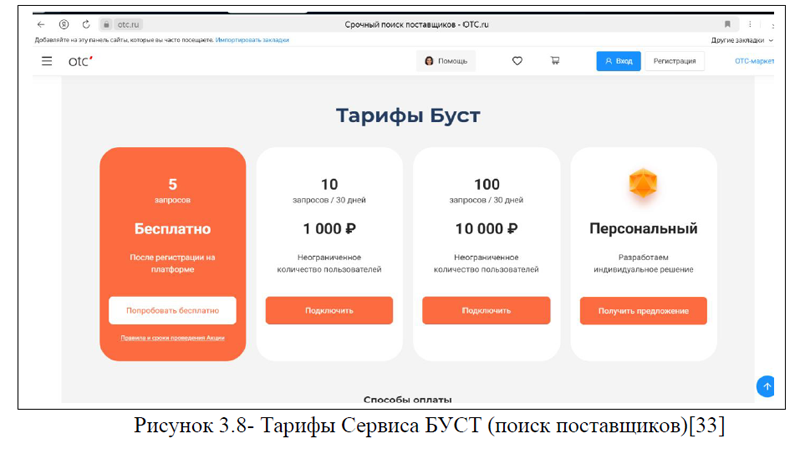
Task: Open the Помощь help button
Action: [446, 61]
